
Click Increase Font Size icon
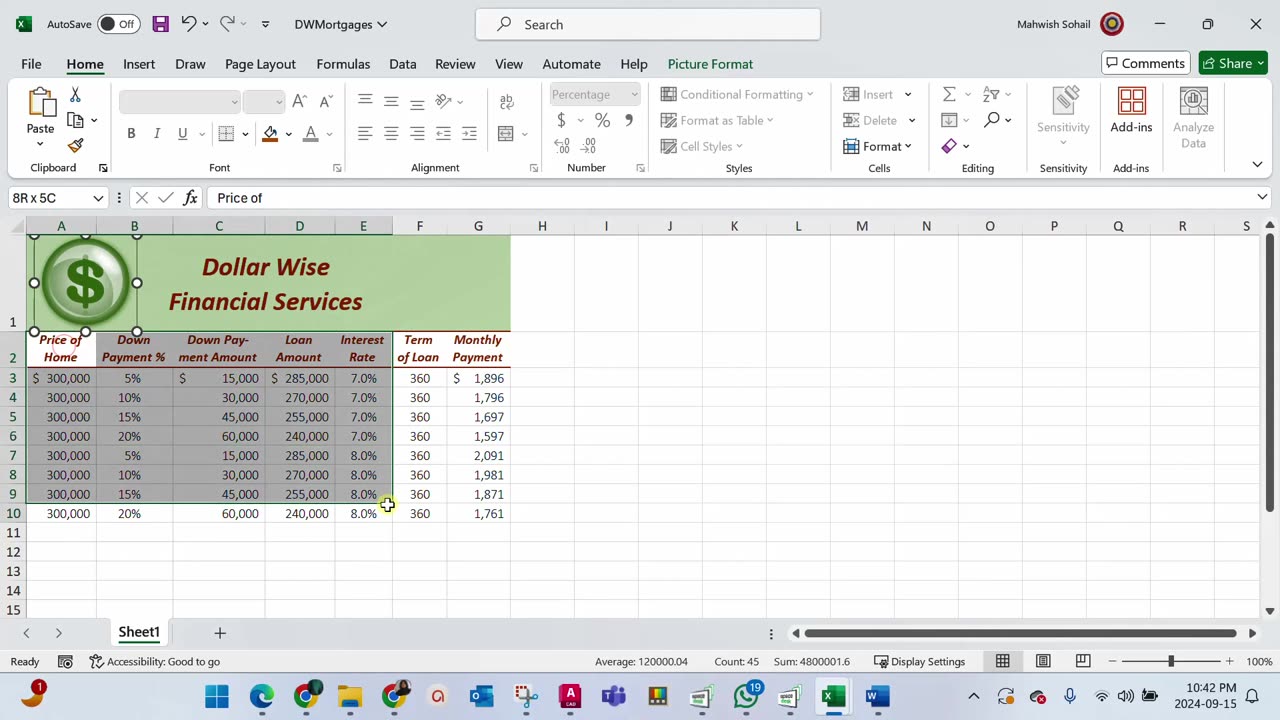[x=299, y=101]
